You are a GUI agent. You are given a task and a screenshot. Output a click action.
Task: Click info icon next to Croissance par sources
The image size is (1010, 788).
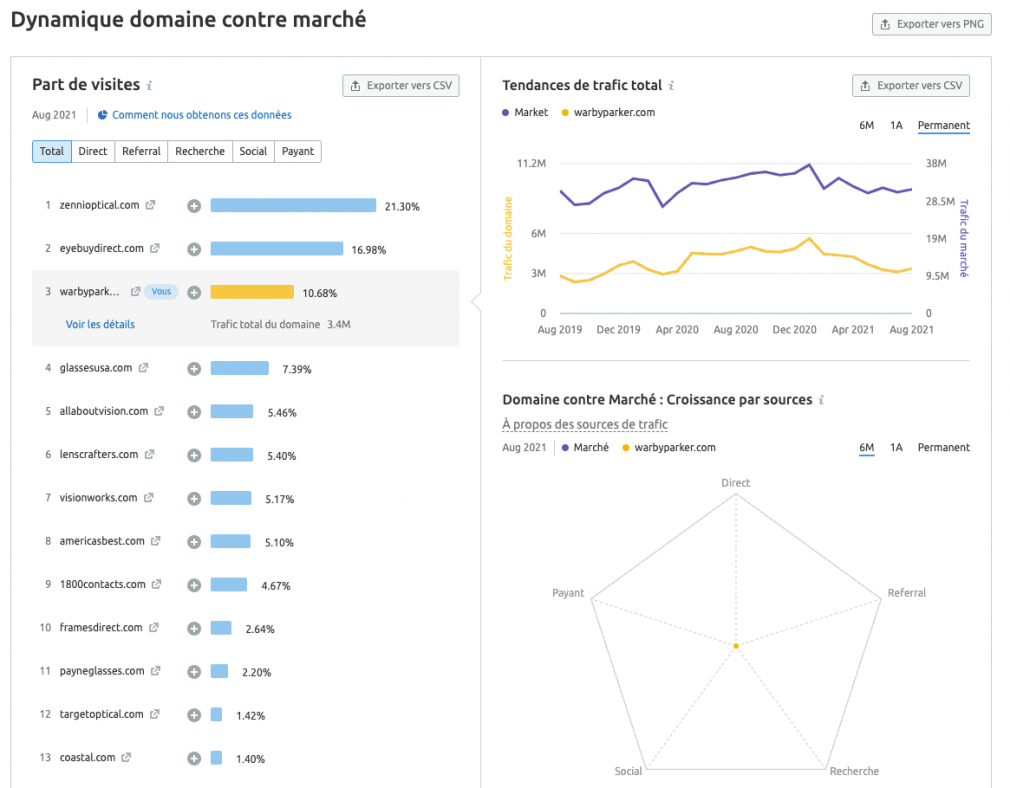[821, 399]
